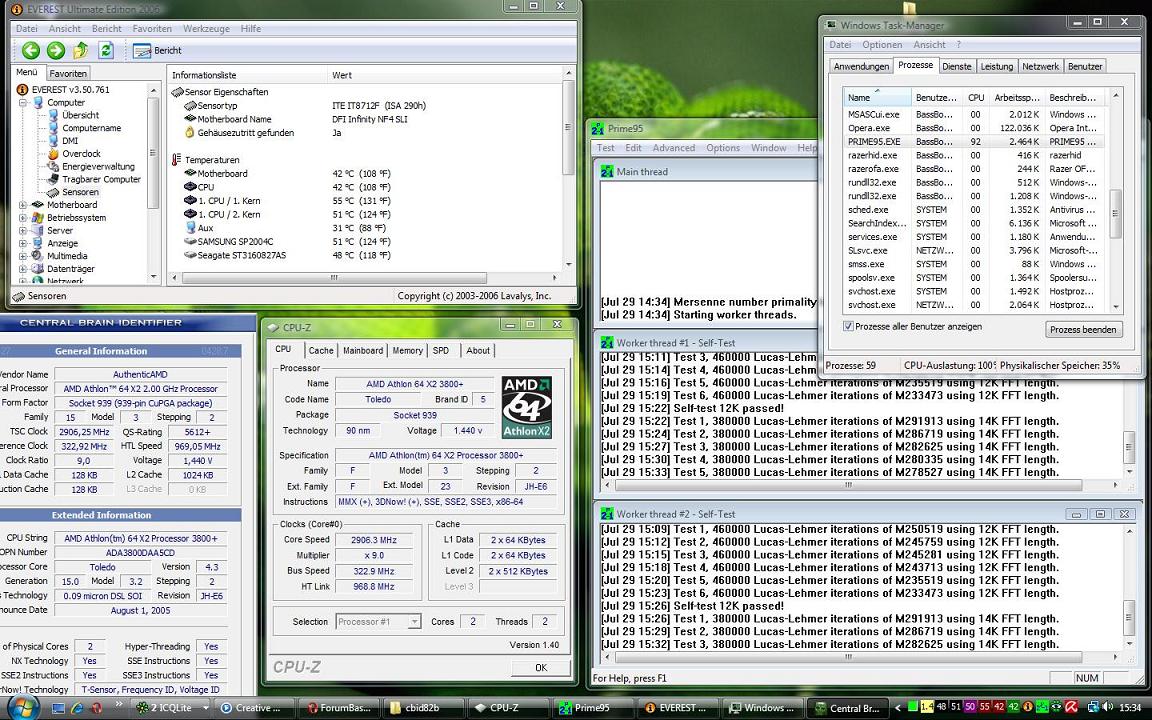Switch to Leistung tab in Task Manager
Viewport: 1152px width, 720px height.
point(997,66)
